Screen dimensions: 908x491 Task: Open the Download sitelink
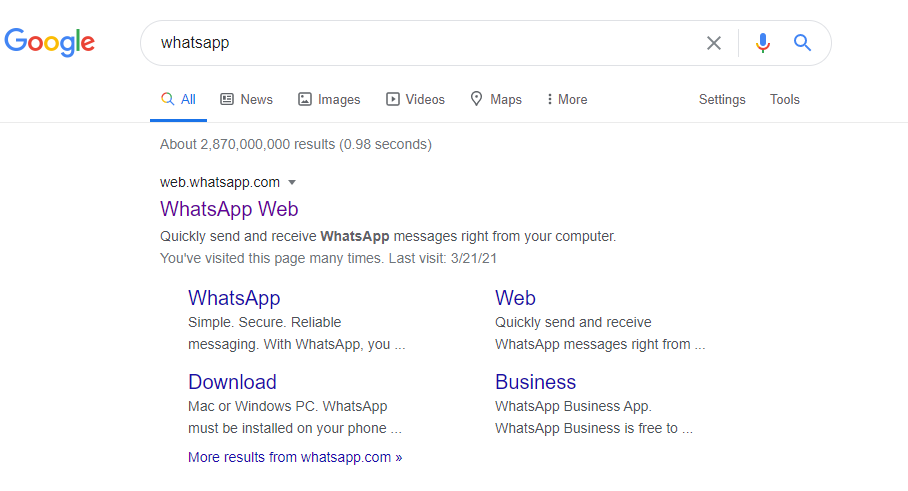pos(232,382)
